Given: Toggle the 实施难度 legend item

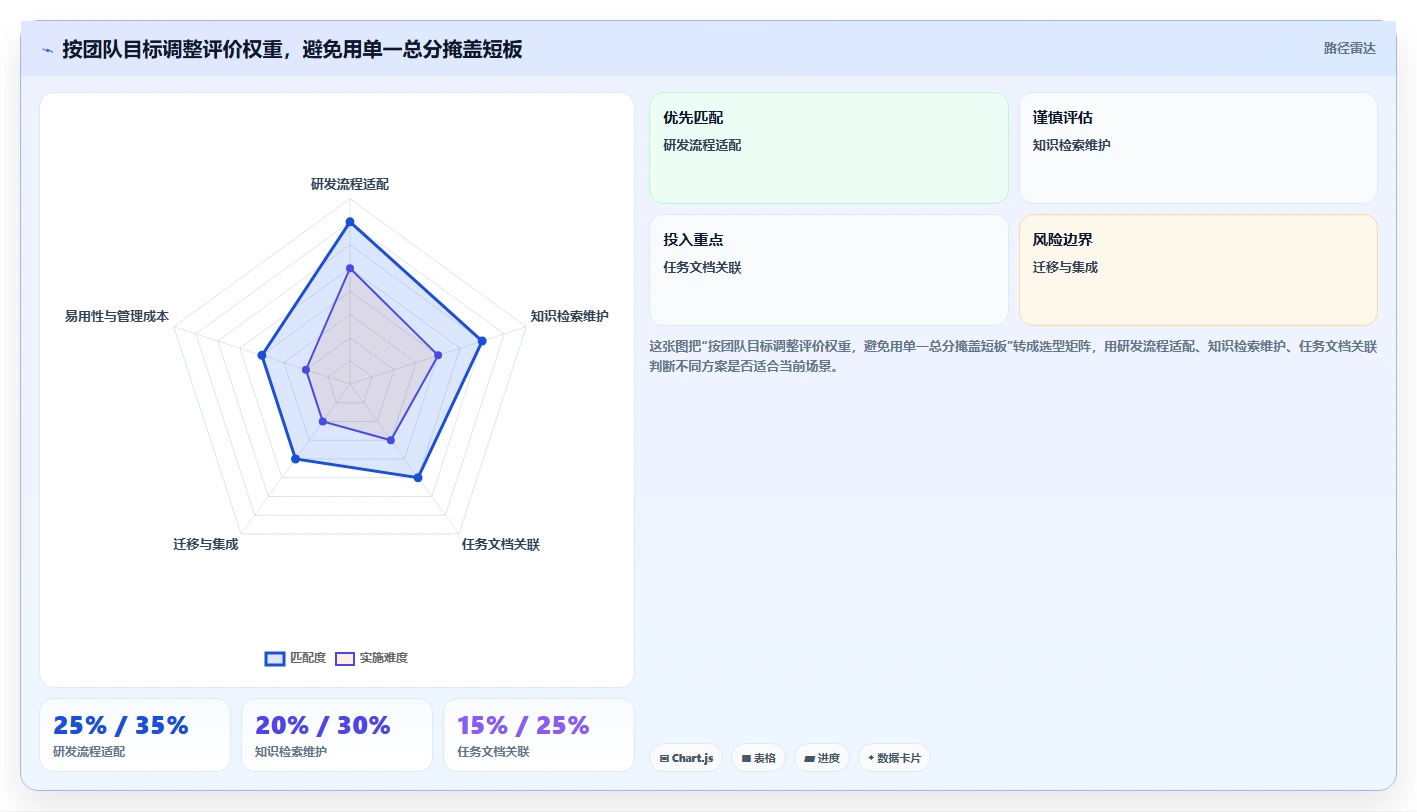Looking at the screenshot, I should point(371,658).
